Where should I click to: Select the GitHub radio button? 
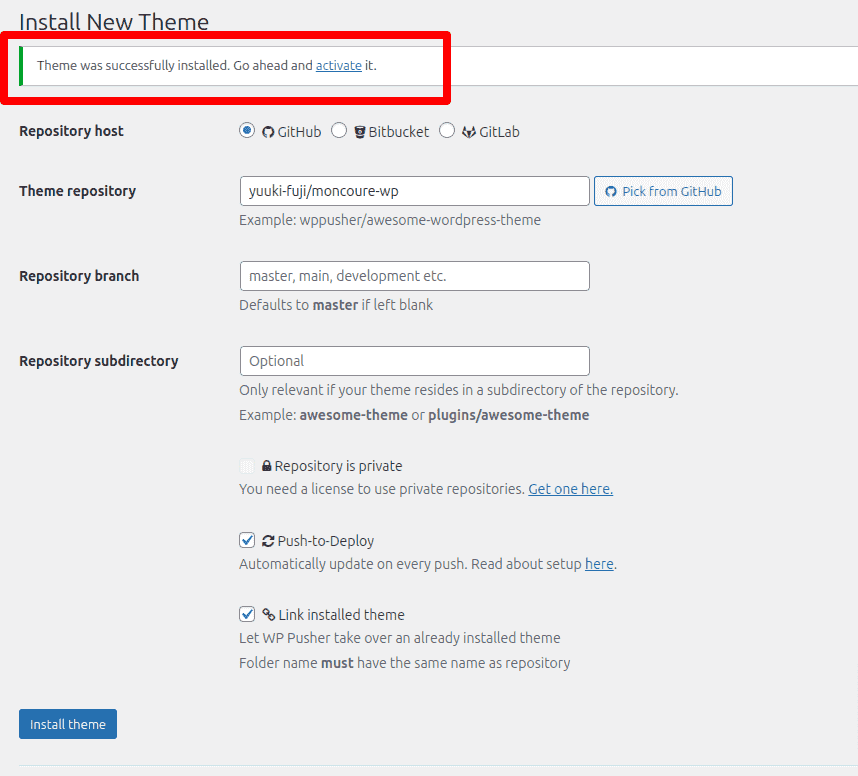point(247,130)
